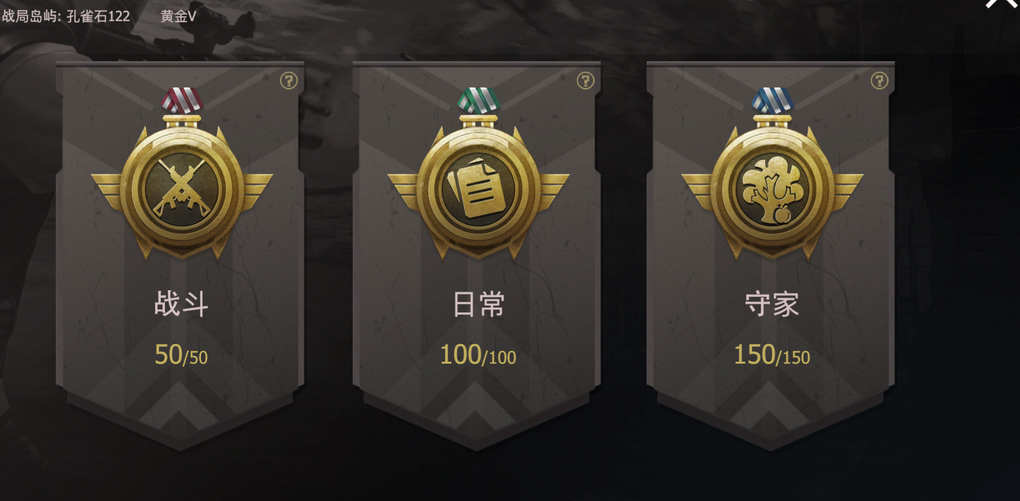Viewport: 1020px width, 501px height.
Task: Click the tree home-guard medal icon
Action: pyautogui.click(x=772, y=189)
